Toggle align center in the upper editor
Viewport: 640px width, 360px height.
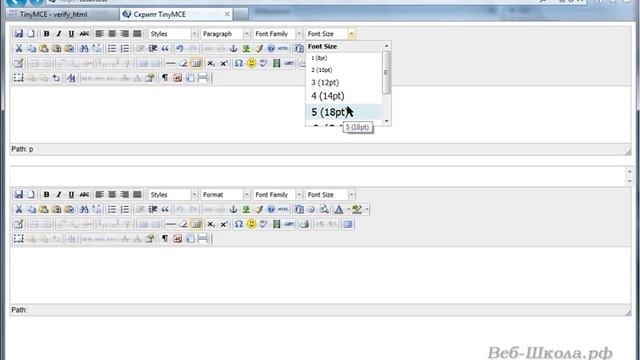click(112, 33)
